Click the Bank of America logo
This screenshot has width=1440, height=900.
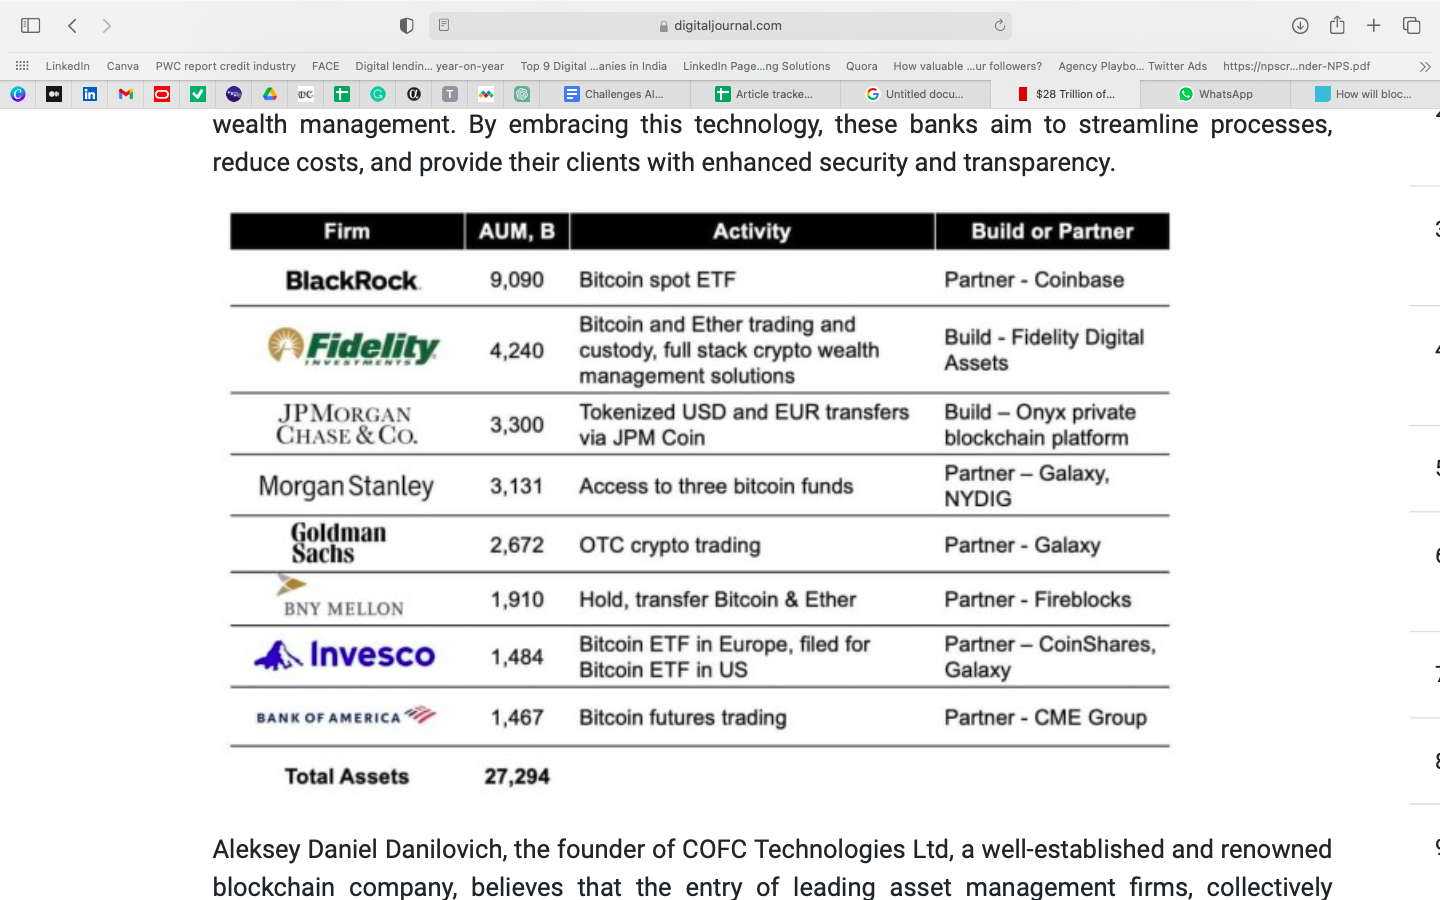point(346,716)
